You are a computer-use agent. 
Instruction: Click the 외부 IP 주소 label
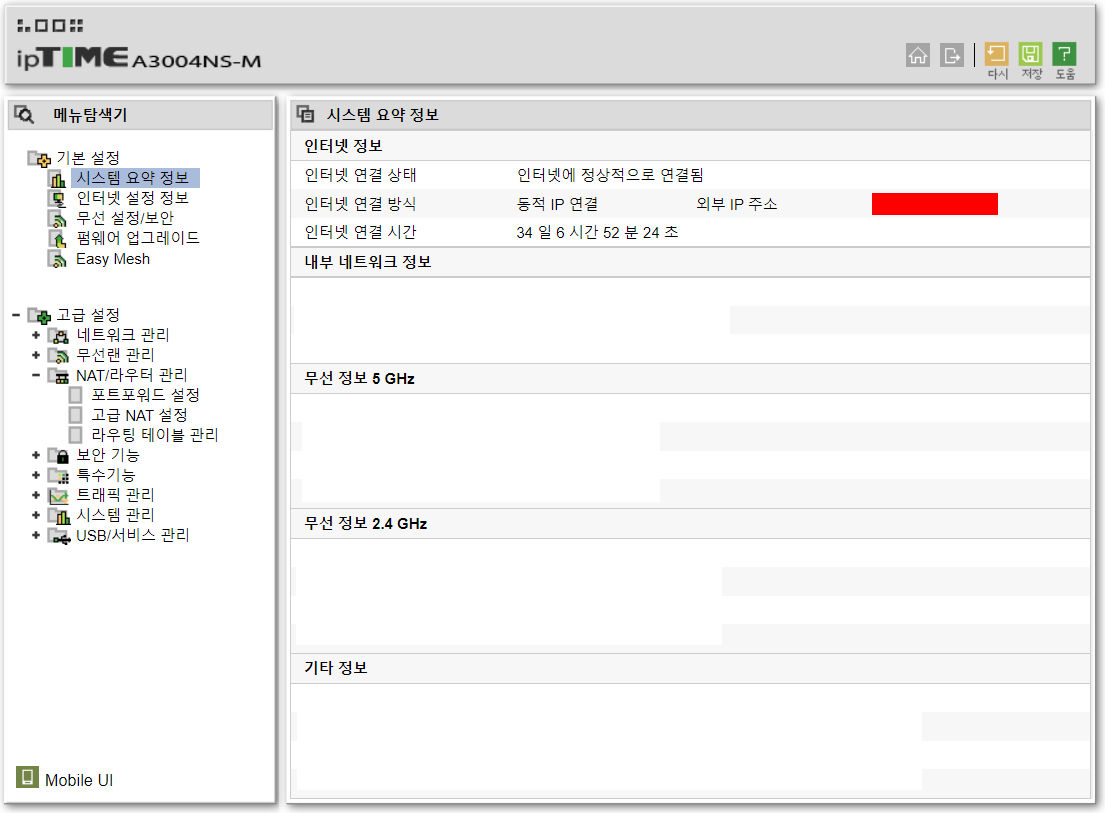pos(737,204)
